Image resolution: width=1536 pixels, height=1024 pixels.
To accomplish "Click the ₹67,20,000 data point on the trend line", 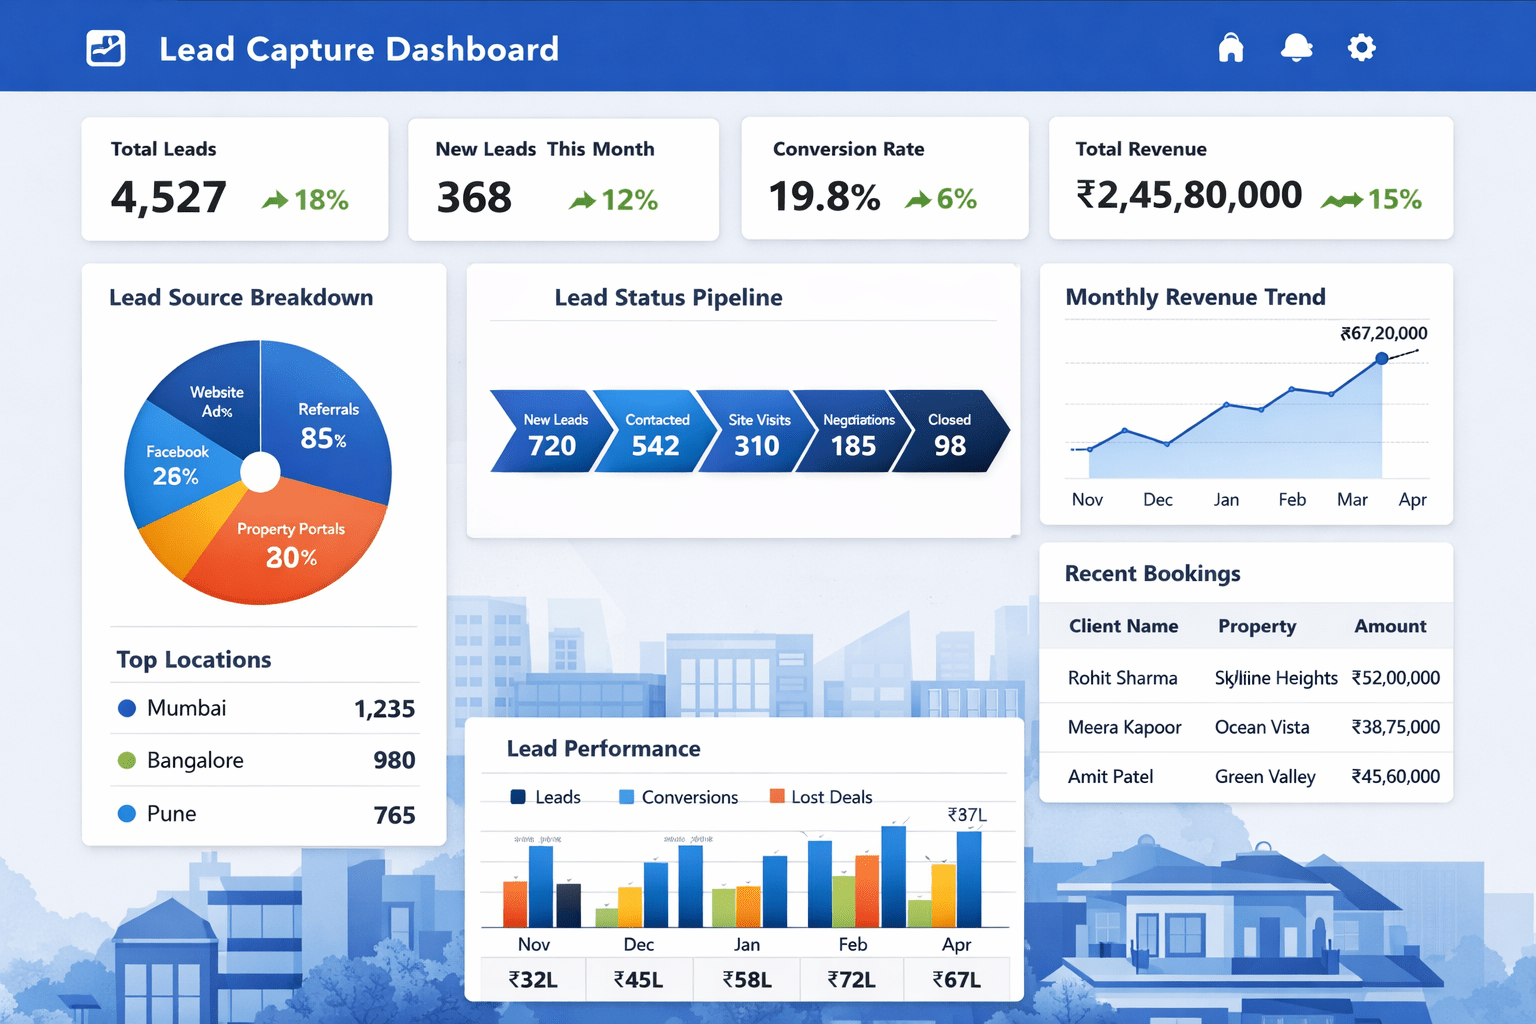I will point(1380,356).
